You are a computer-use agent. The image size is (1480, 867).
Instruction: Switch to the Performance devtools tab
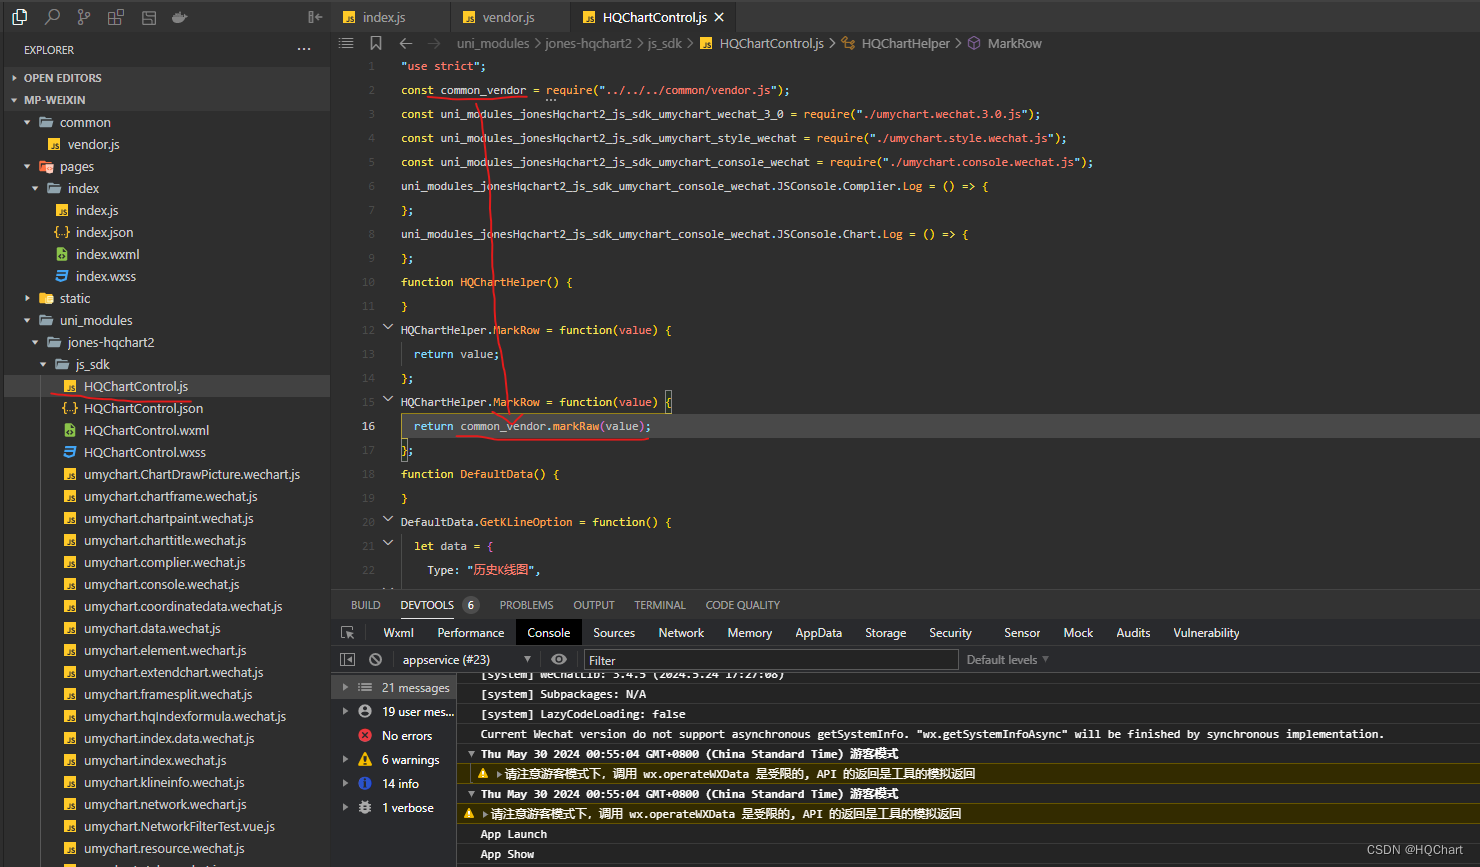(x=471, y=633)
